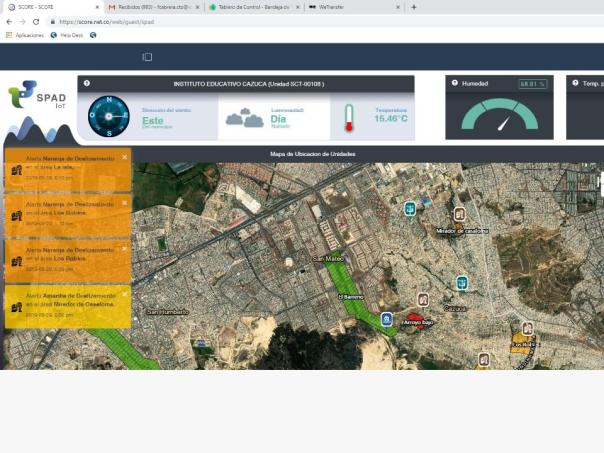The height and width of the screenshot is (453, 604).
Task: Go back using the browser back arrow
Action: pyautogui.click(x=9, y=22)
